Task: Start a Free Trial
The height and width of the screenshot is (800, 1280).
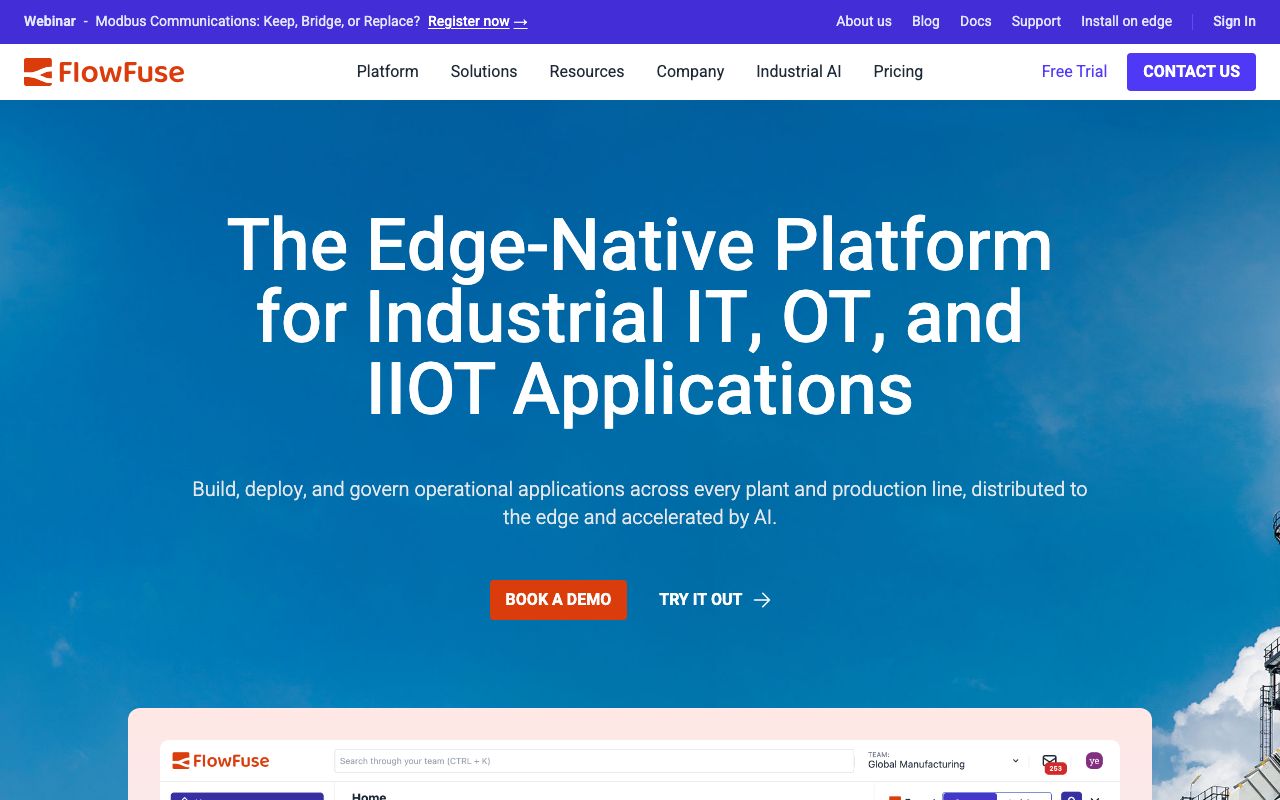Action: tap(1074, 72)
